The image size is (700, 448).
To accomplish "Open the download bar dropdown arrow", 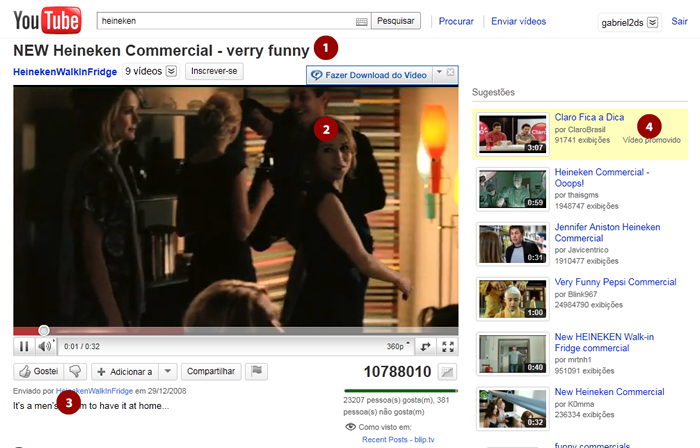I will [439, 72].
